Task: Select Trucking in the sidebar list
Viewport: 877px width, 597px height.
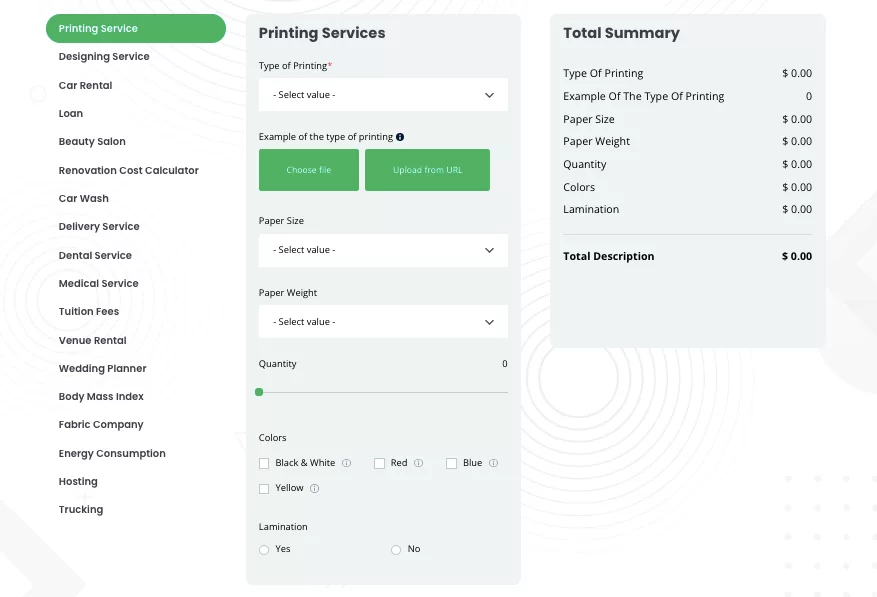Action: 81,510
